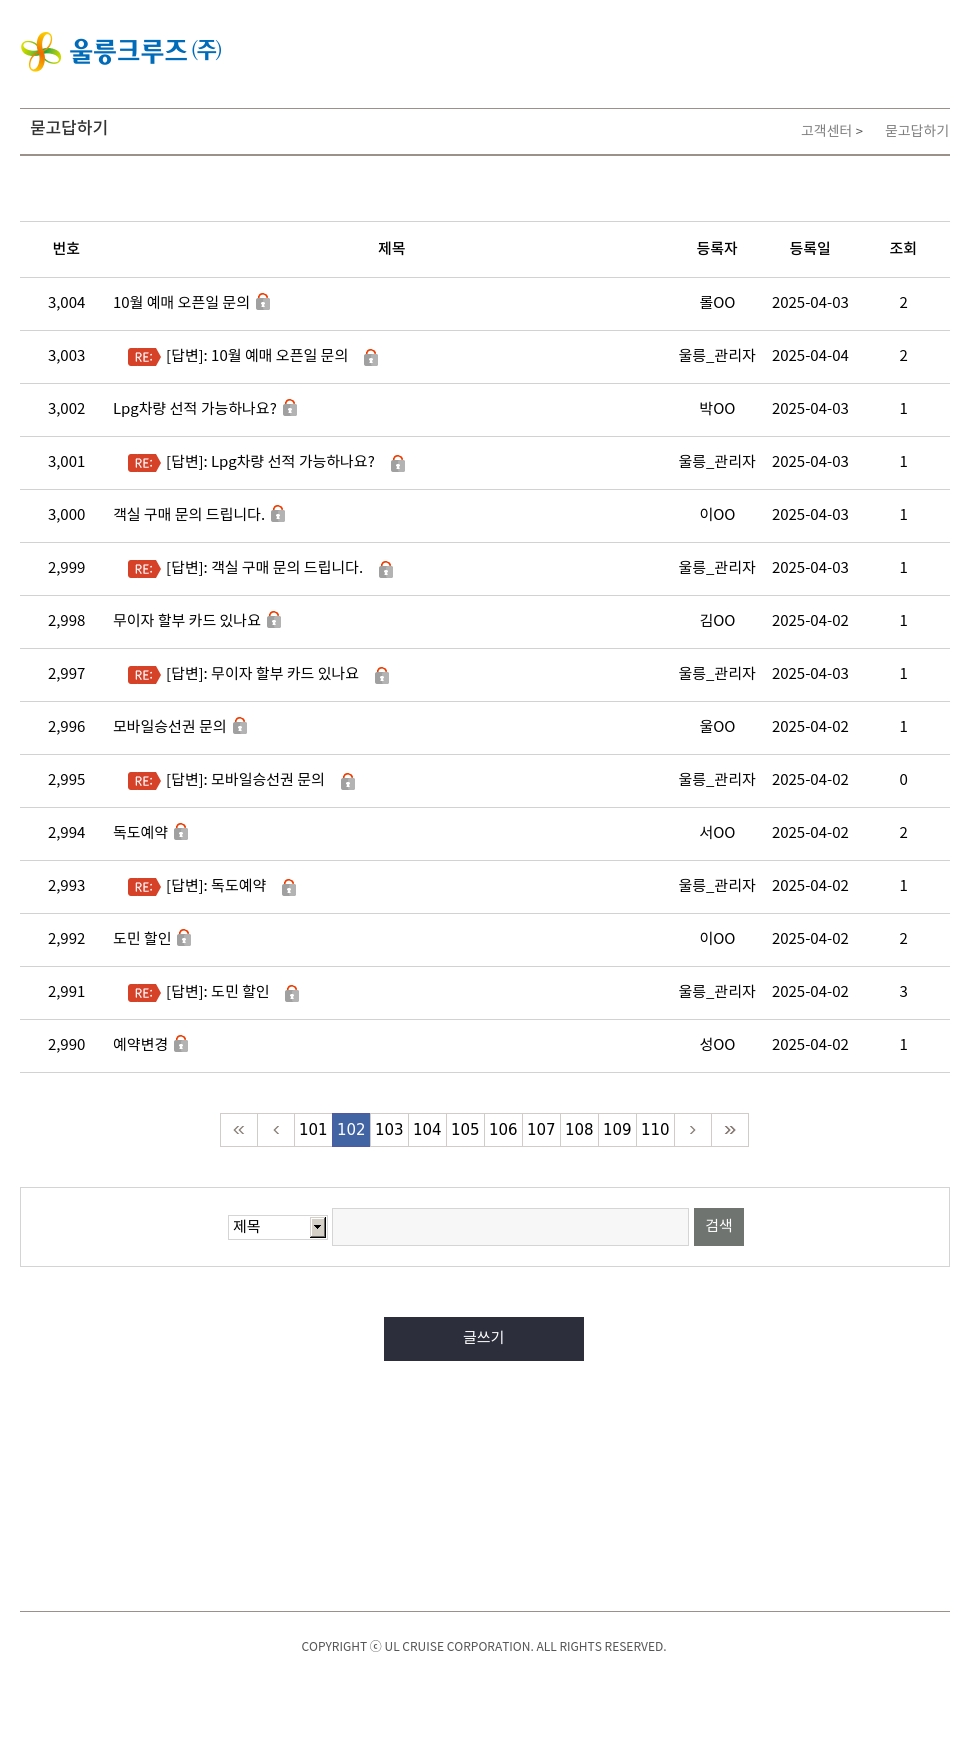Screen dimensions: 970x1742
Task: Click the RE: badge on post 3,003
Action: (x=143, y=357)
